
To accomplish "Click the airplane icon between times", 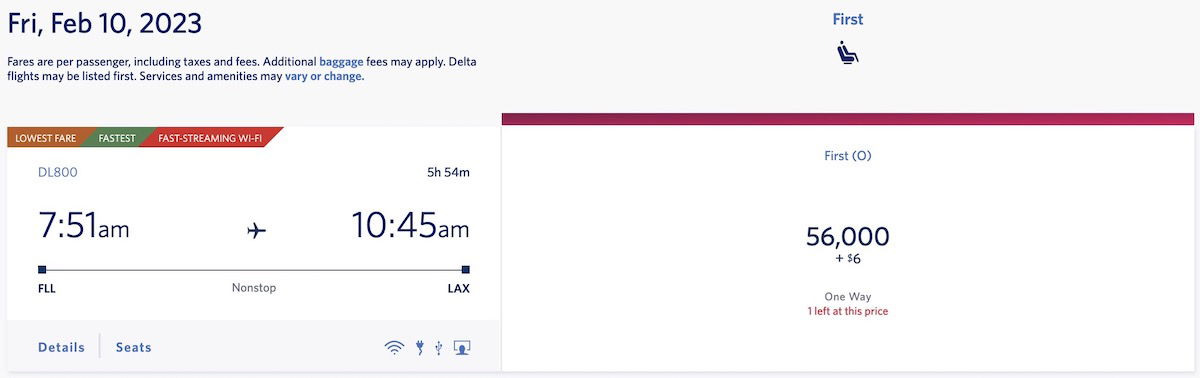I will tap(256, 230).
